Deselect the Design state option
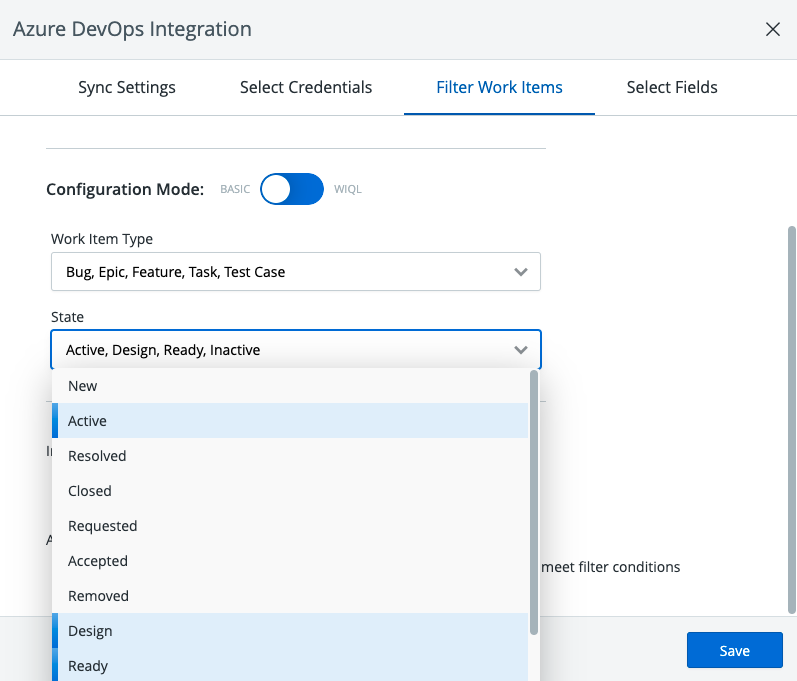 point(290,631)
